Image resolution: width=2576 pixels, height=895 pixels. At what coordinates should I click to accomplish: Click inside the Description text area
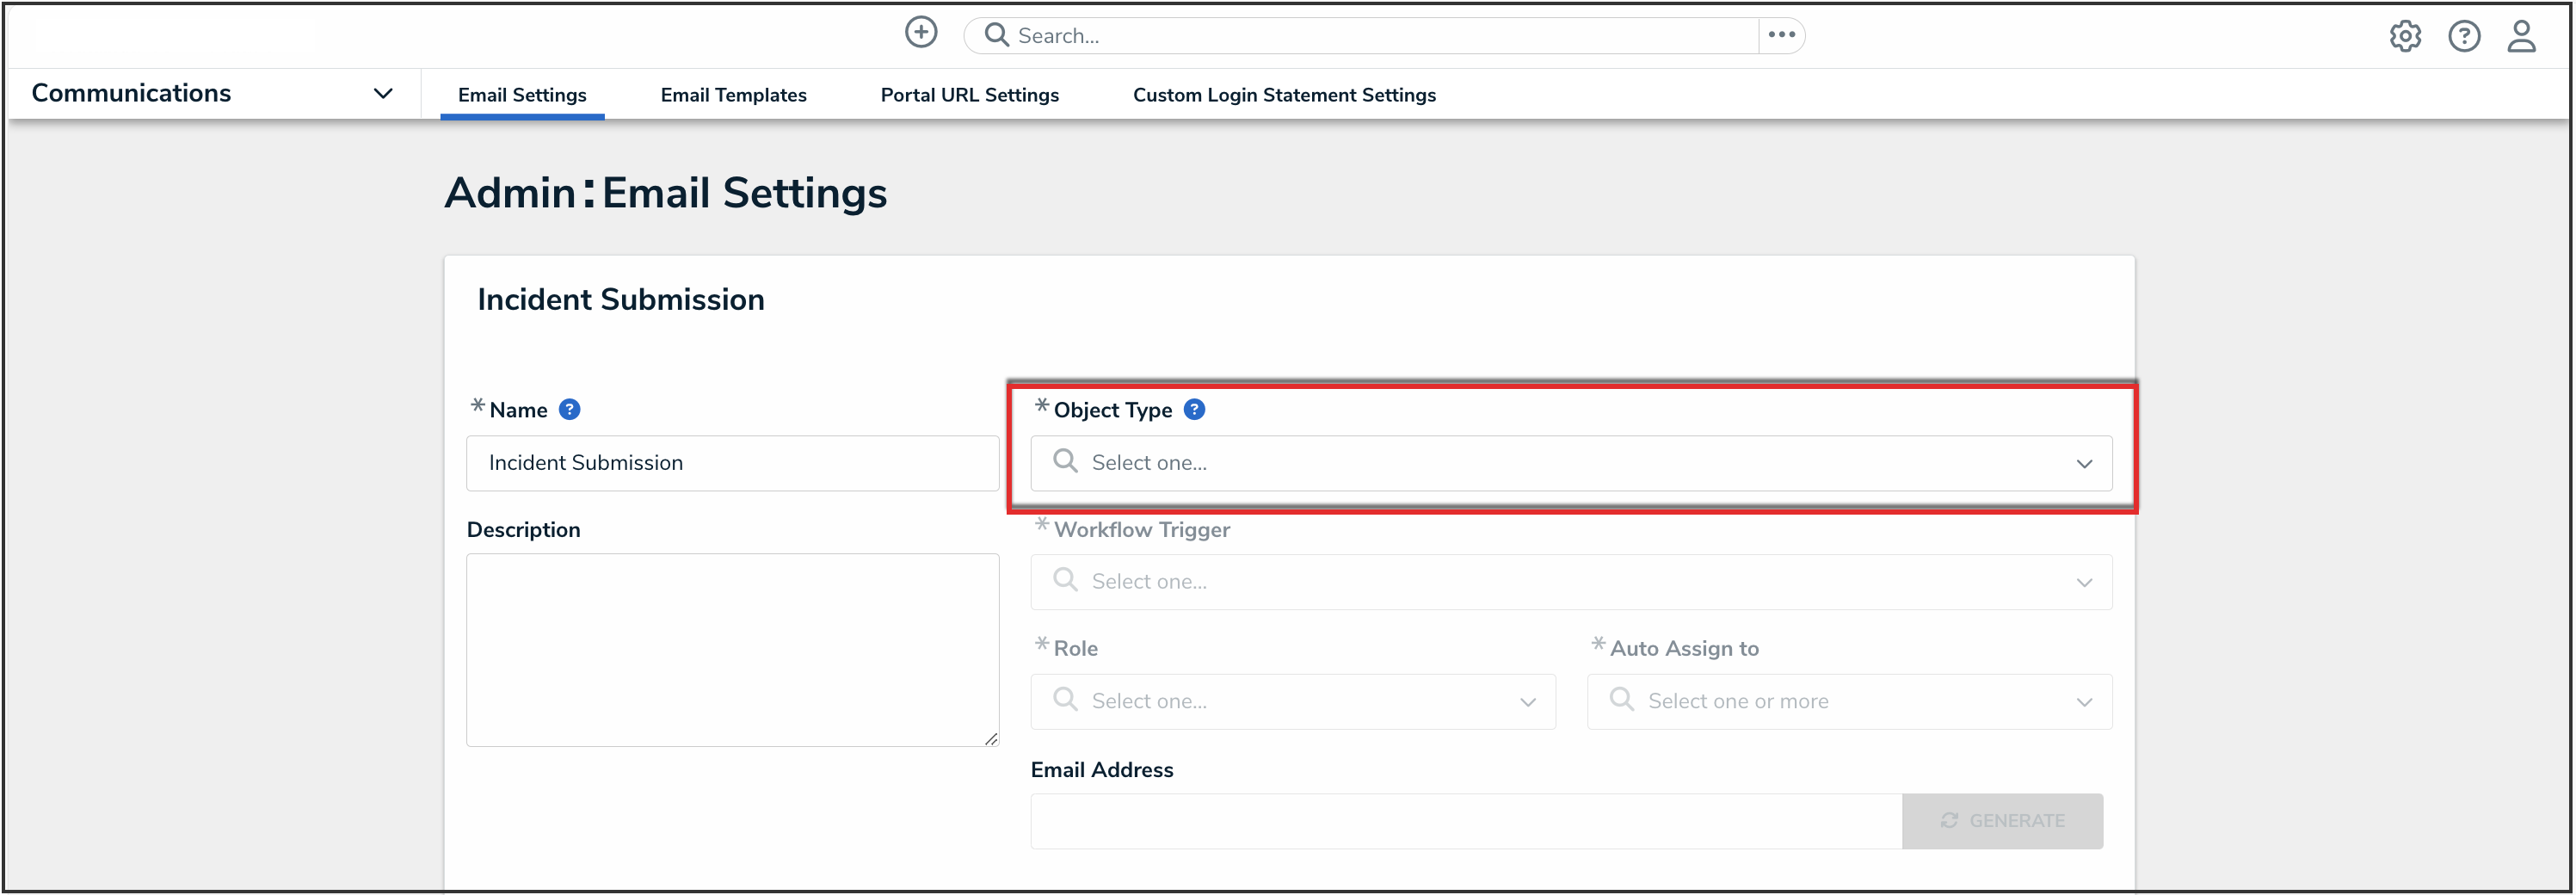coord(732,650)
